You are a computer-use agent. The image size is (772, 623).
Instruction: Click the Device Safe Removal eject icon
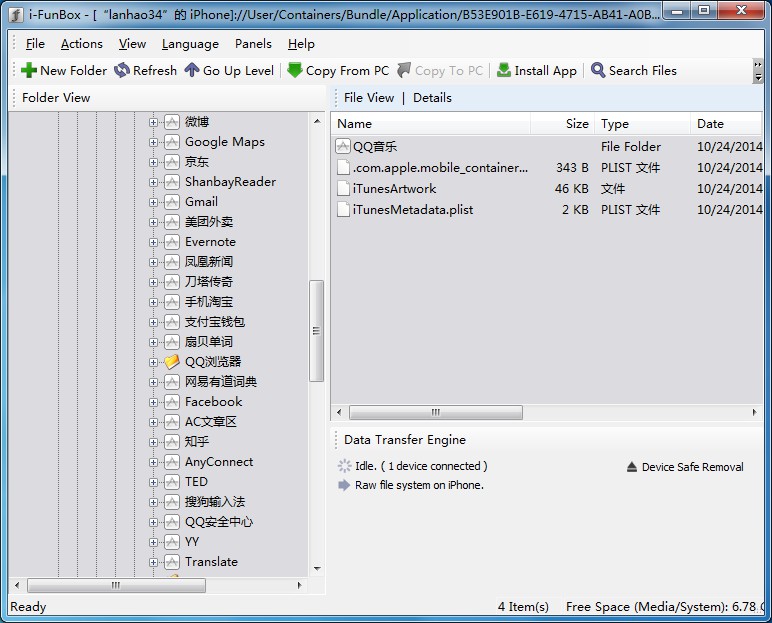coord(632,467)
